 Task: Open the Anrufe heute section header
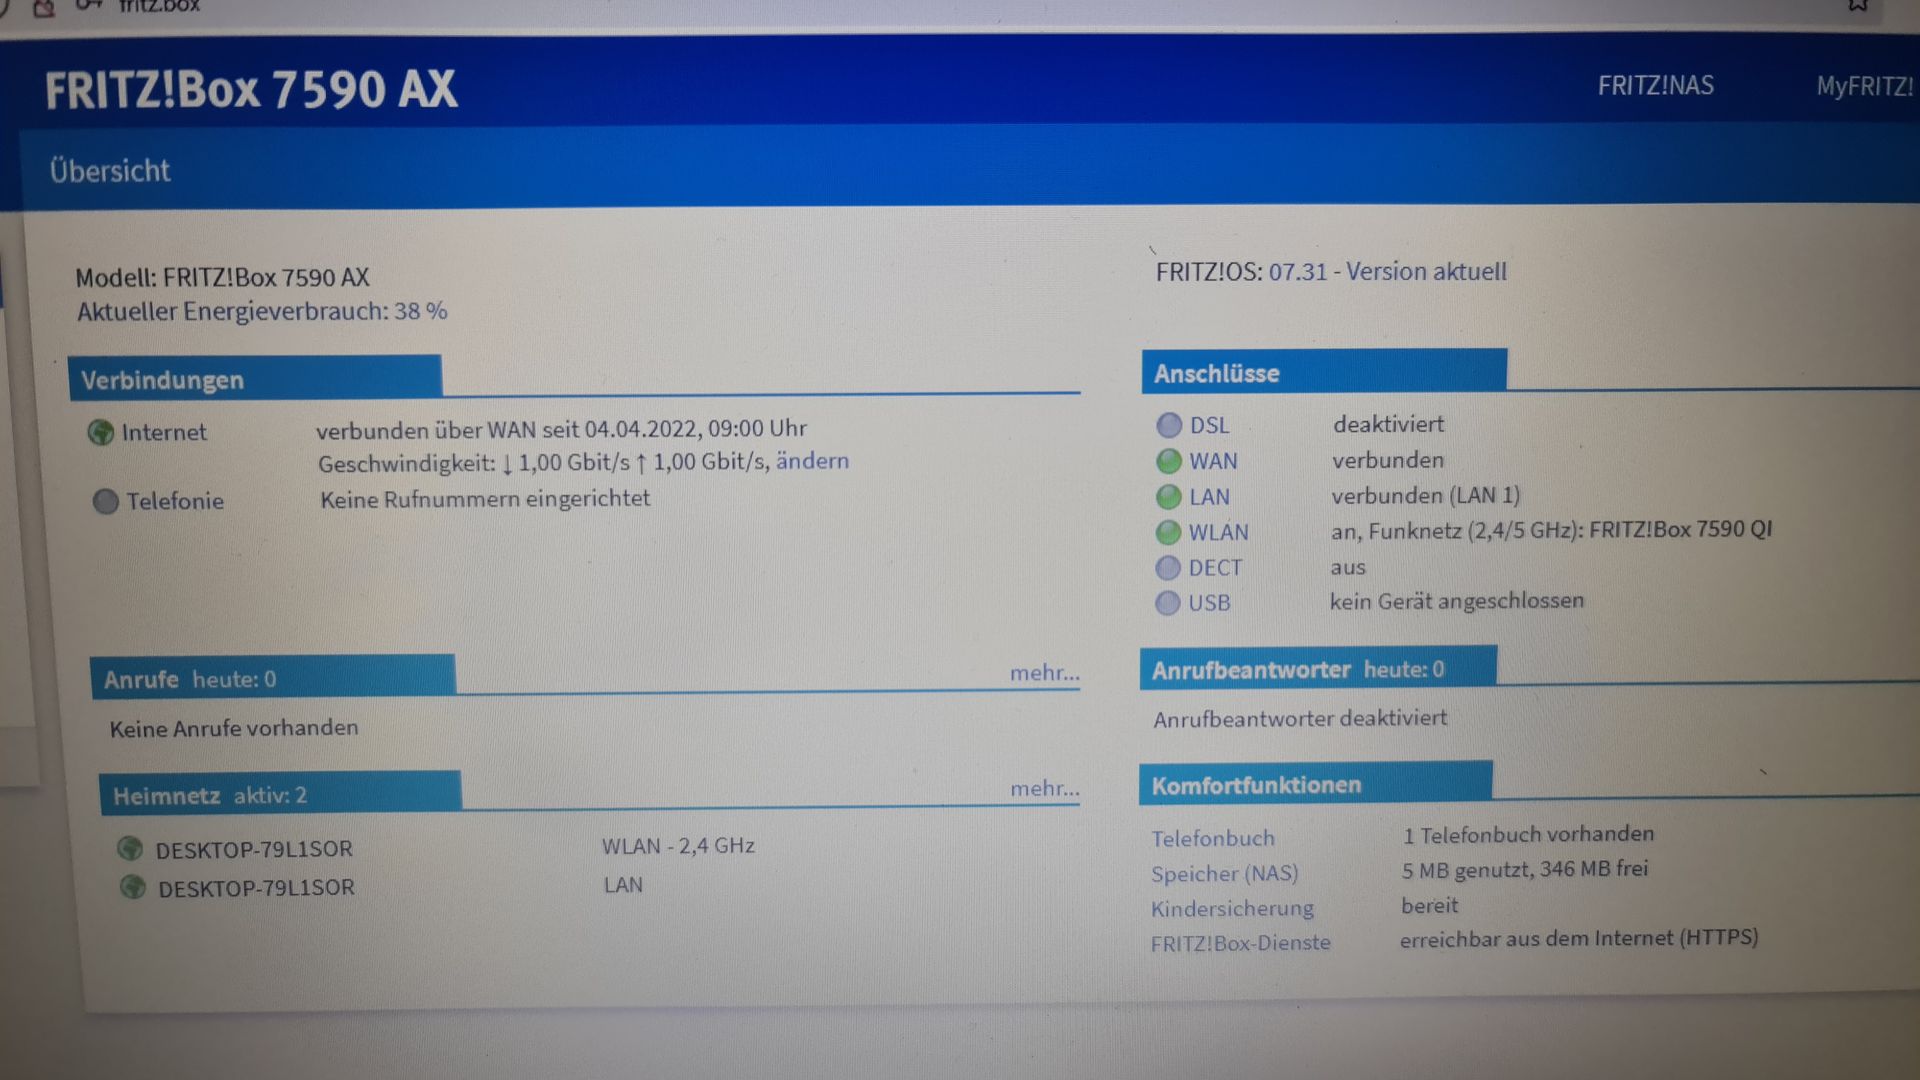tap(272, 677)
